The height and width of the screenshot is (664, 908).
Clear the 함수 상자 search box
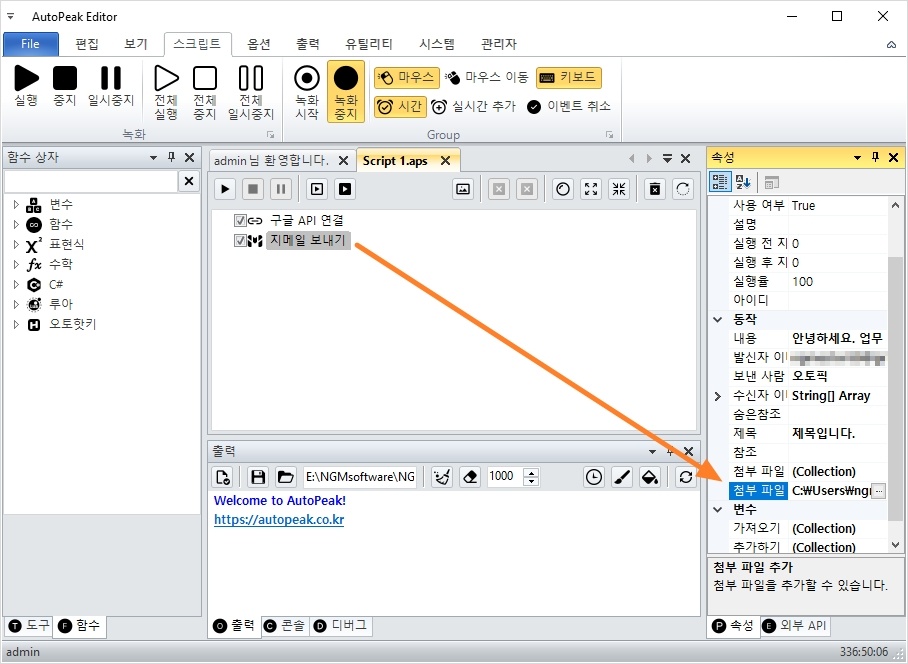coord(189,181)
